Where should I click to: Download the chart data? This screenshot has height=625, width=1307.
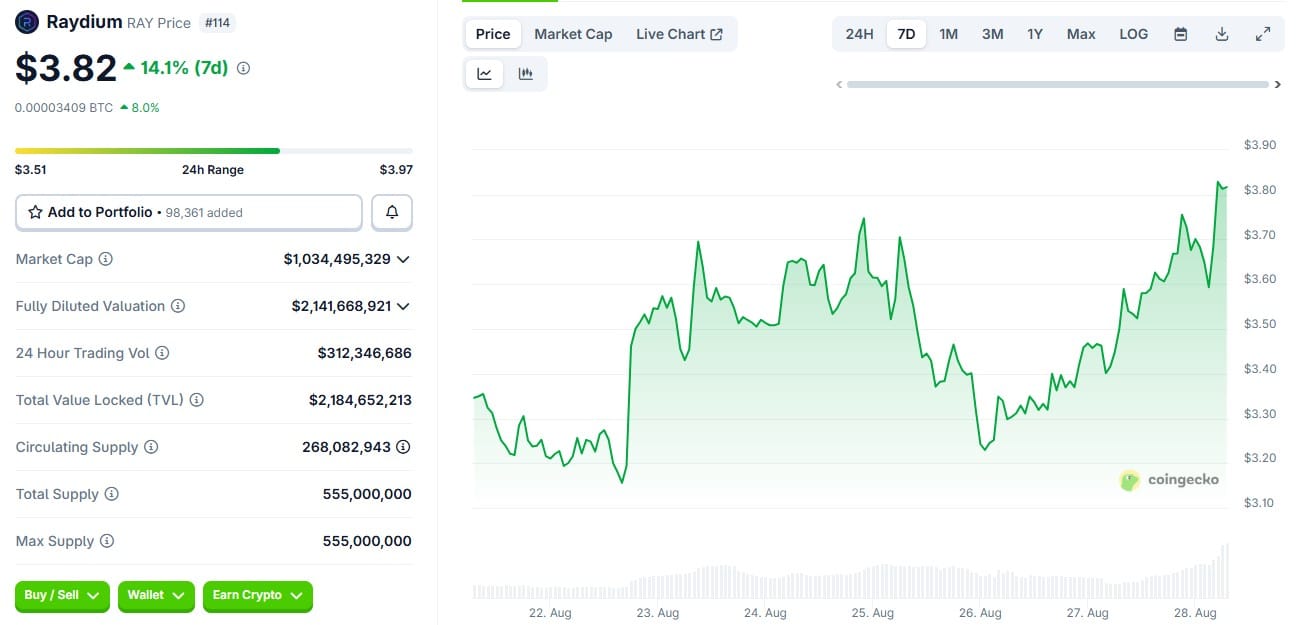point(1221,33)
